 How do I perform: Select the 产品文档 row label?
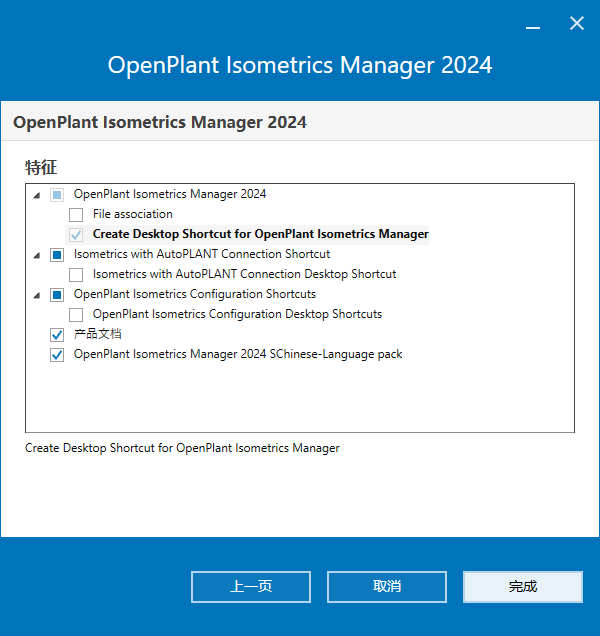pyautogui.click(x=97, y=334)
